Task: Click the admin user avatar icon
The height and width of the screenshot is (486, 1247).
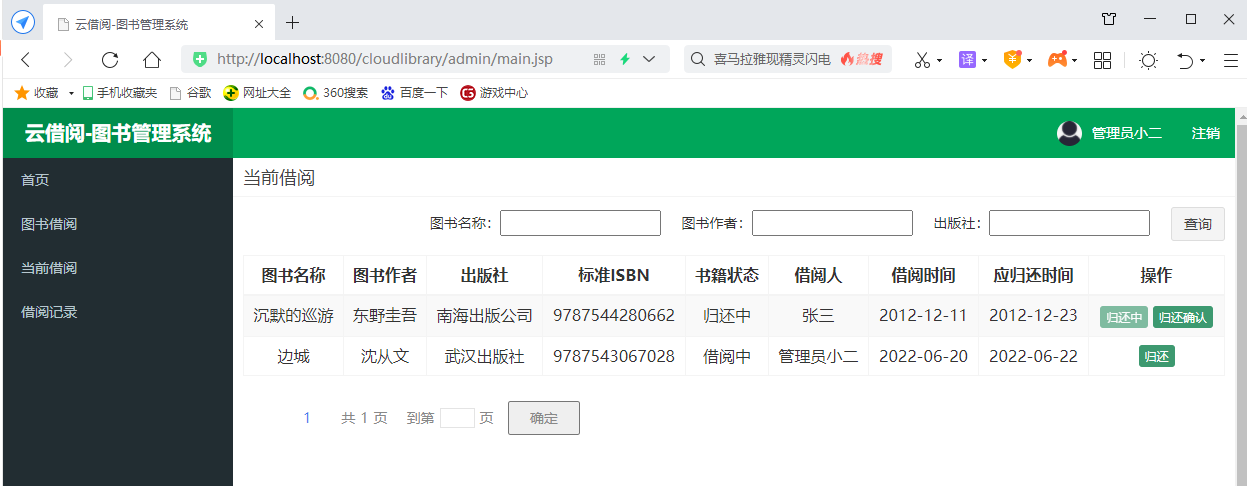Action: click(1069, 133)
